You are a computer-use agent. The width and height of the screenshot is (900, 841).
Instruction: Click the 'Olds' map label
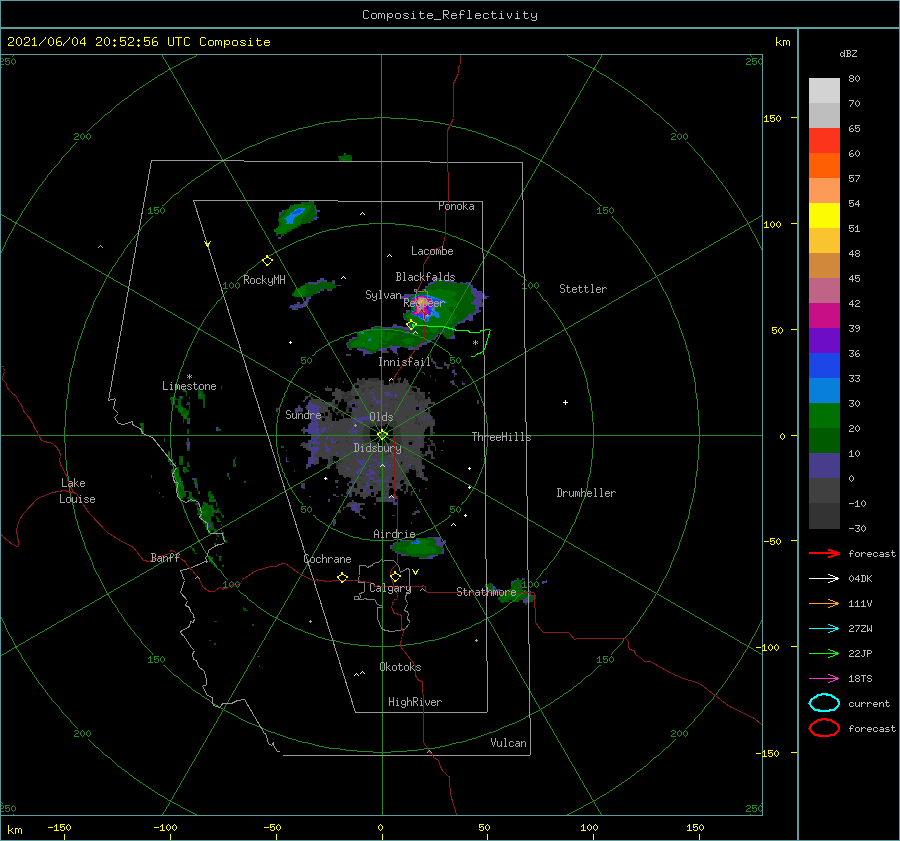(x=381, y=417)
